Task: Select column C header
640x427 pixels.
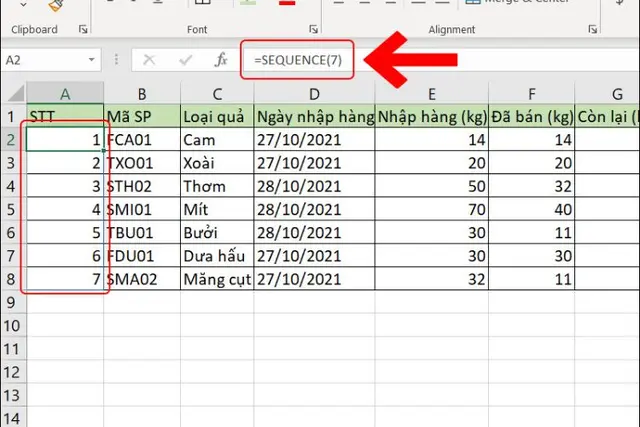Action: pos(217,94)
